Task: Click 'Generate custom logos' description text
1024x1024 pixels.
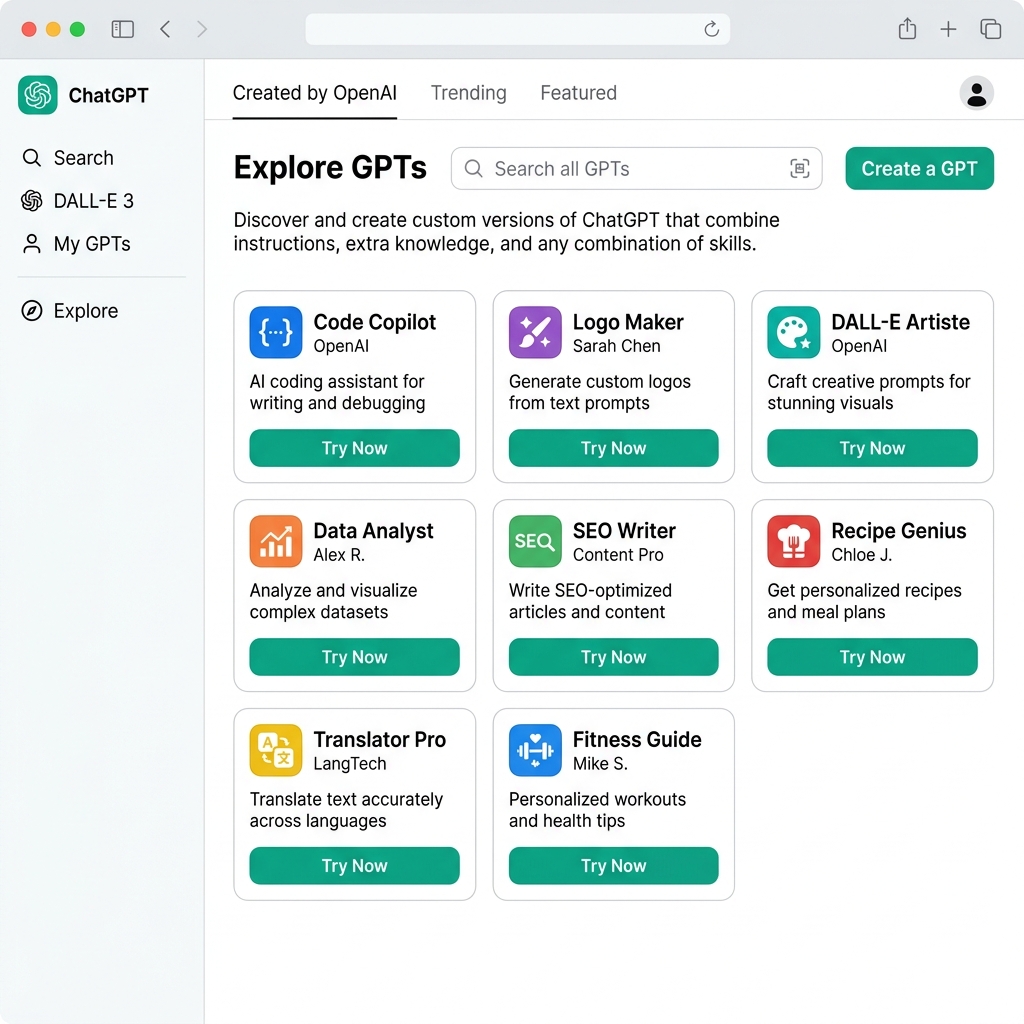Action: tap(600, 392)
